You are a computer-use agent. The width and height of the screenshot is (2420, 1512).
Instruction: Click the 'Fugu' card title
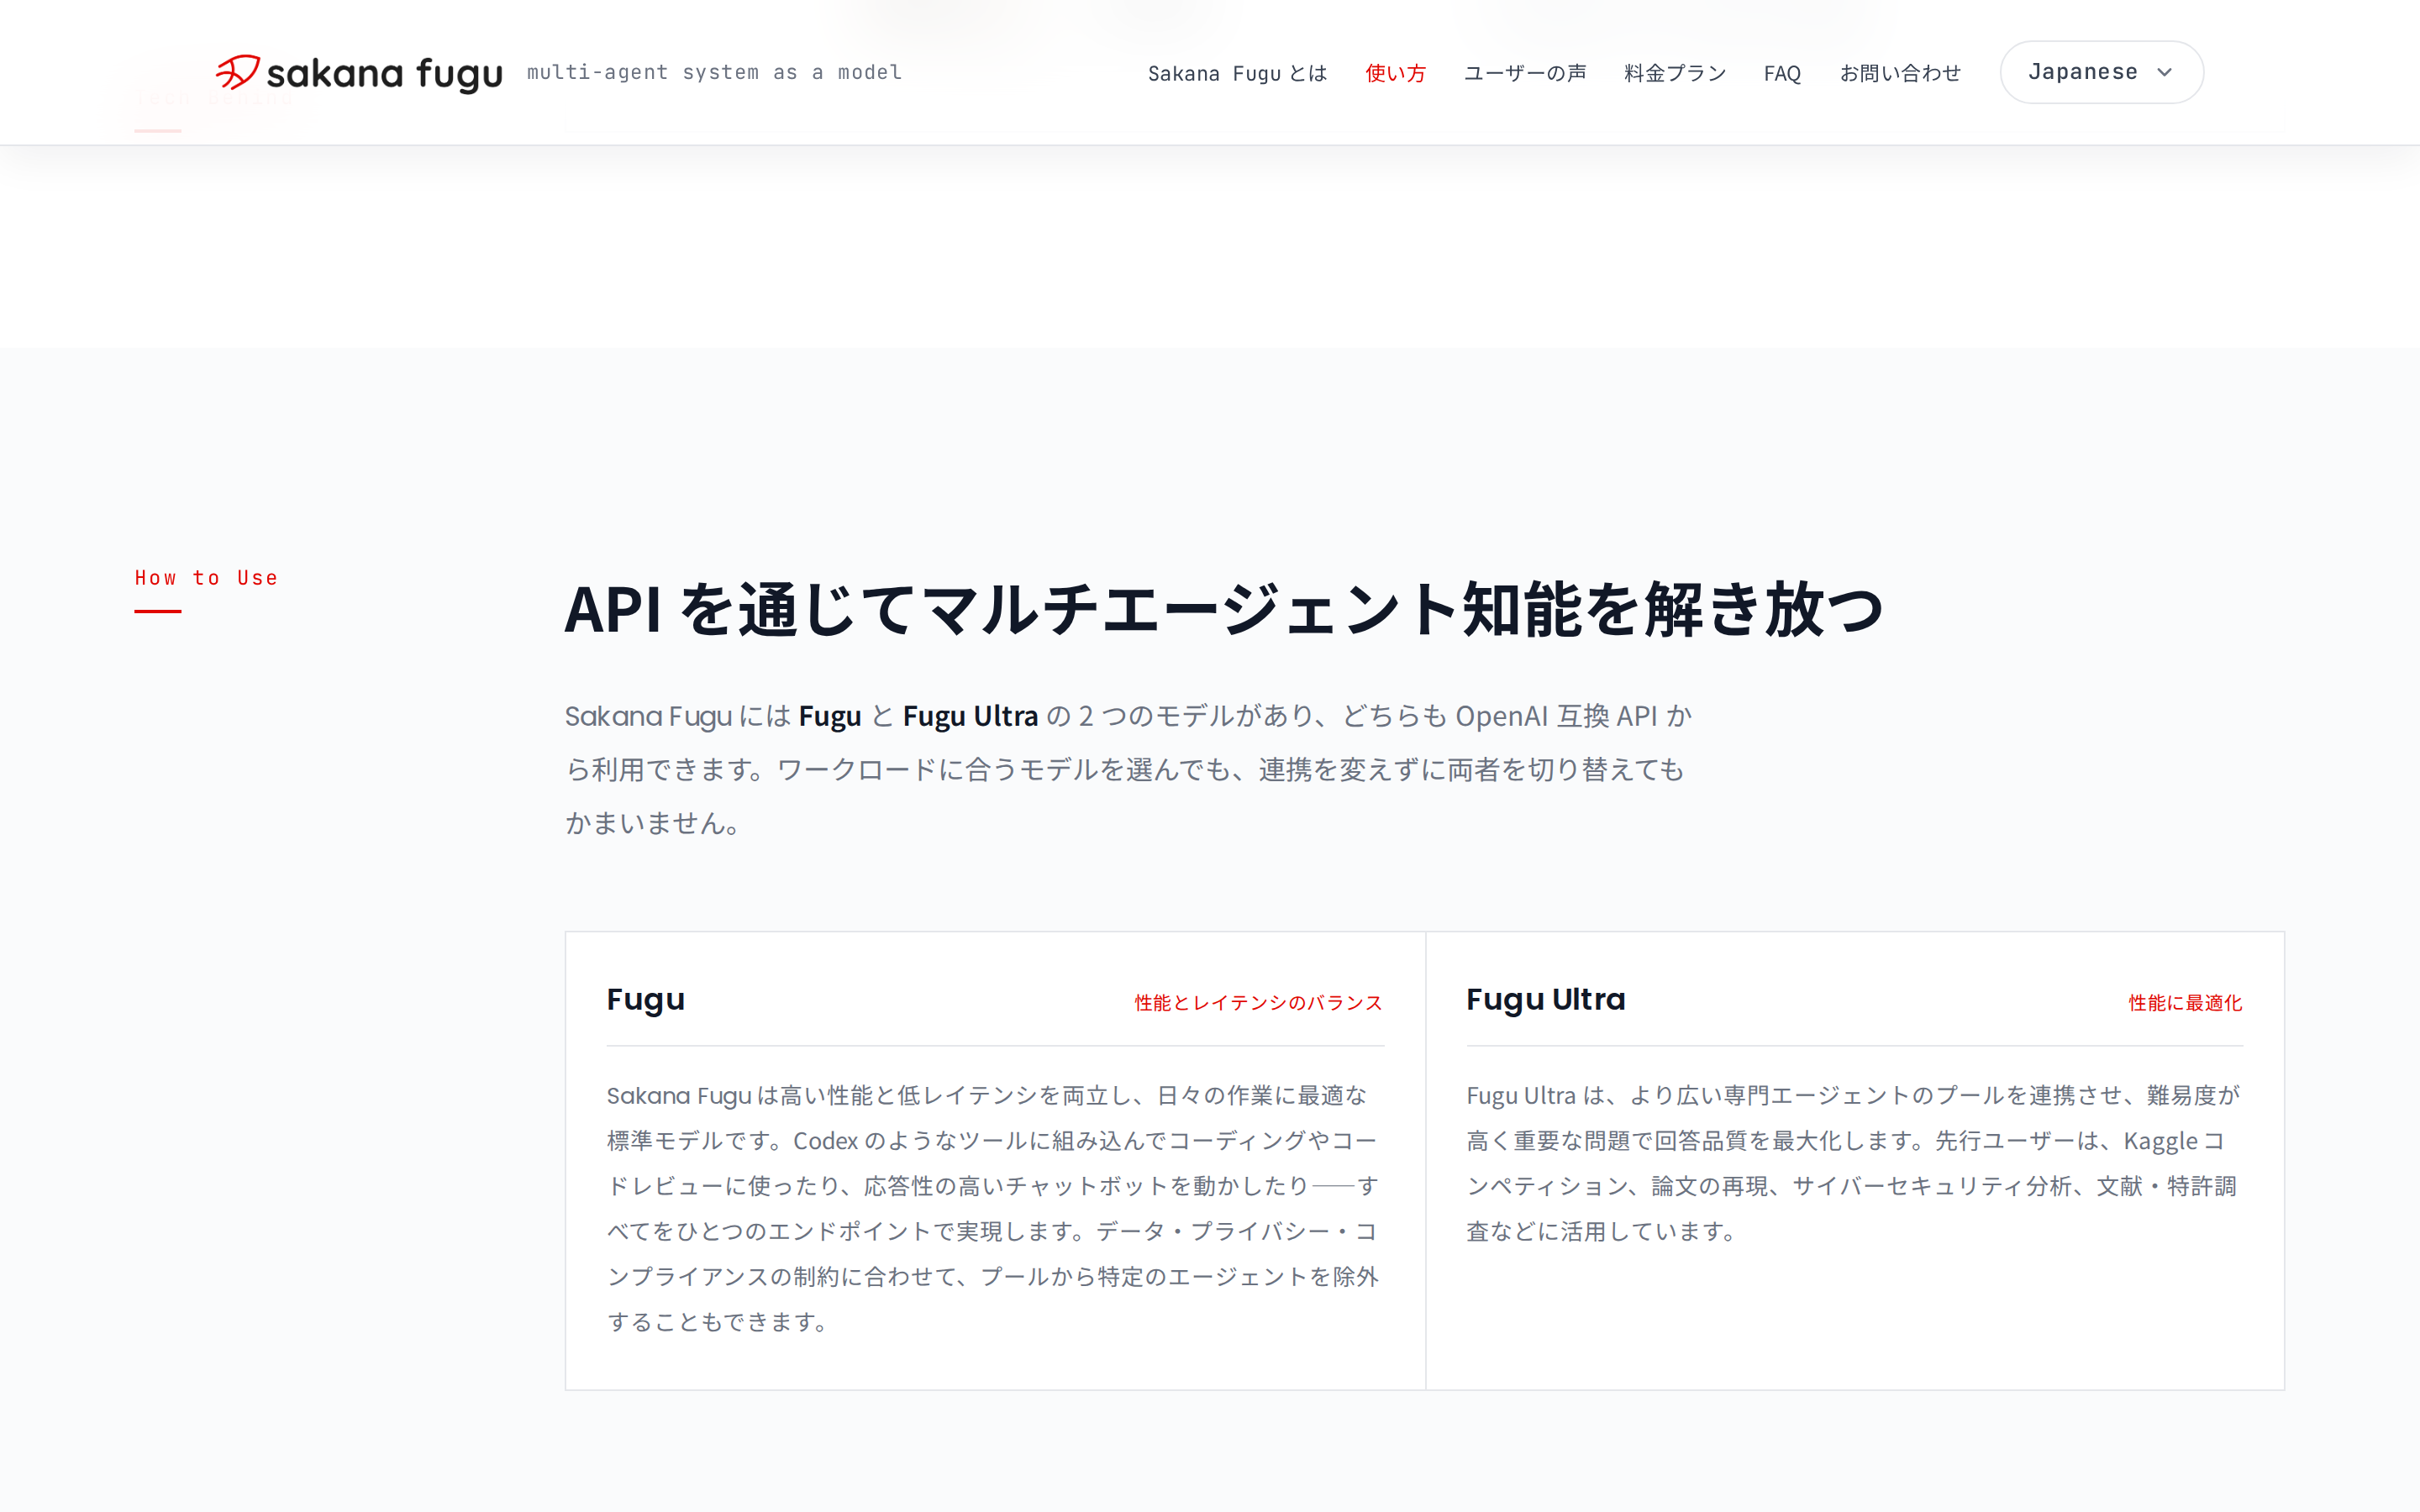pyautogui.click(x=646, y=1000)
